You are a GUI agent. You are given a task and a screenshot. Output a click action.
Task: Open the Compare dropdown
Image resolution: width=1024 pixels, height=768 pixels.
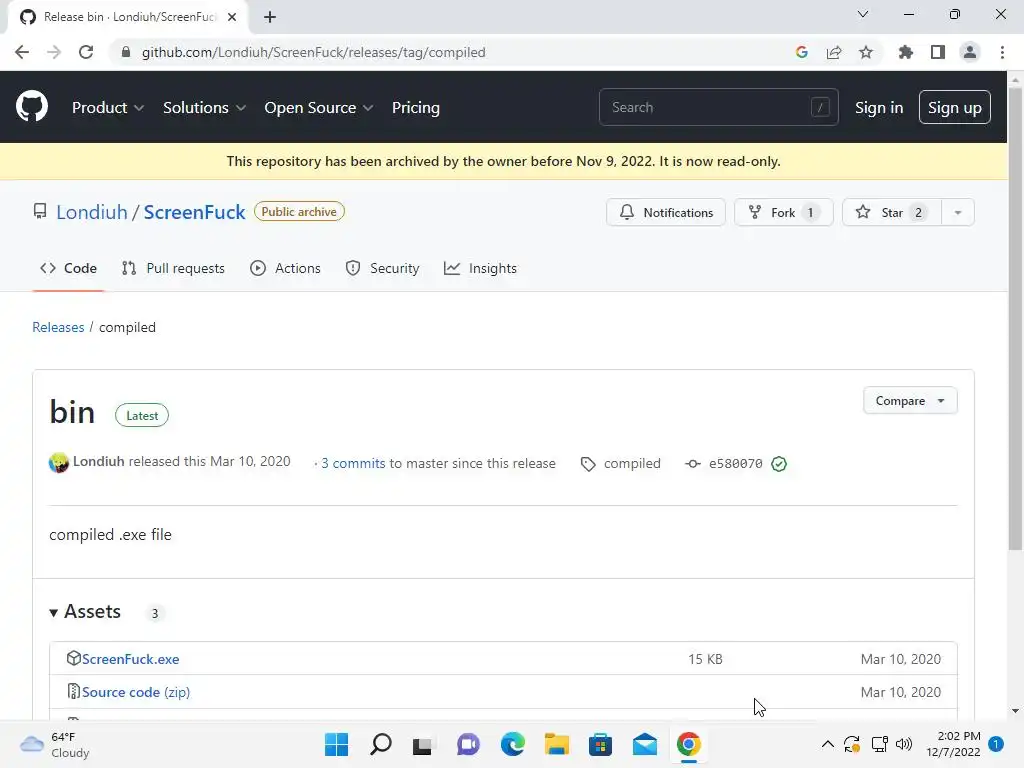[x=910, y=400]
